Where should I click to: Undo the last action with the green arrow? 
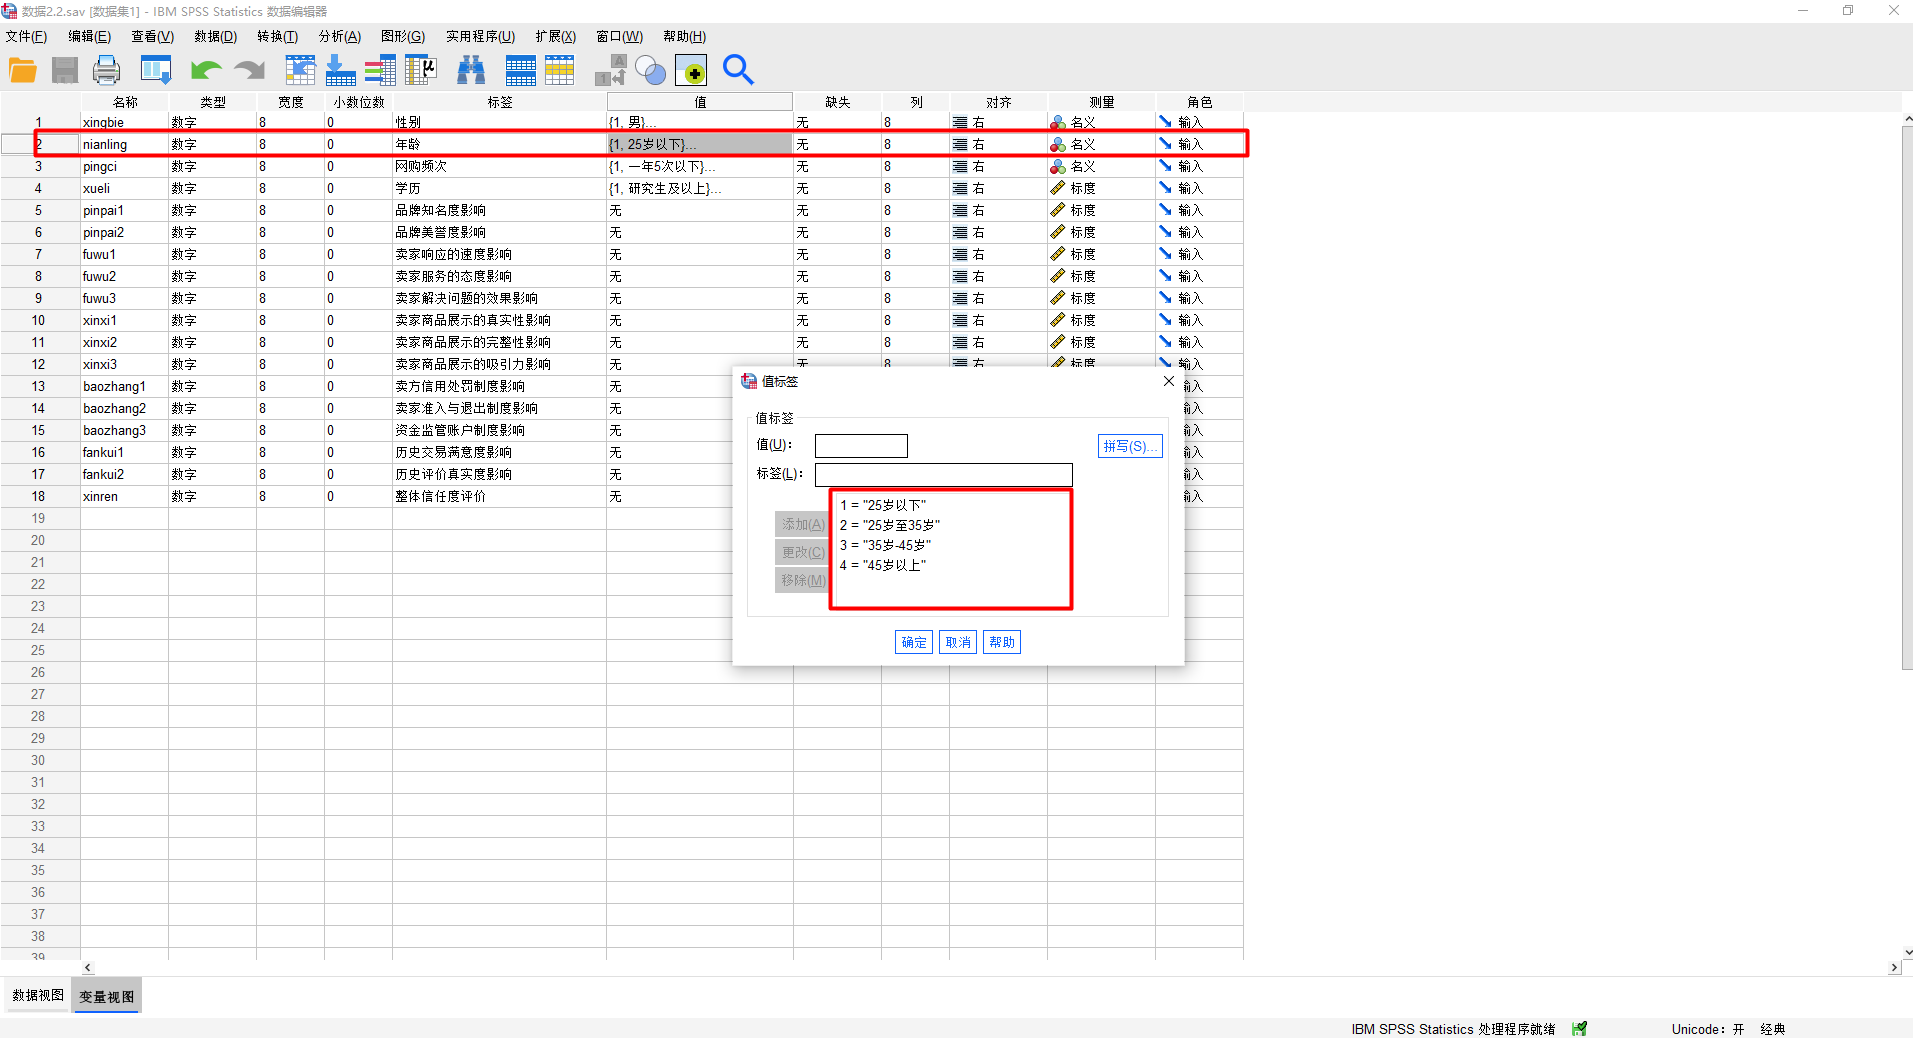tap(206, 70)
